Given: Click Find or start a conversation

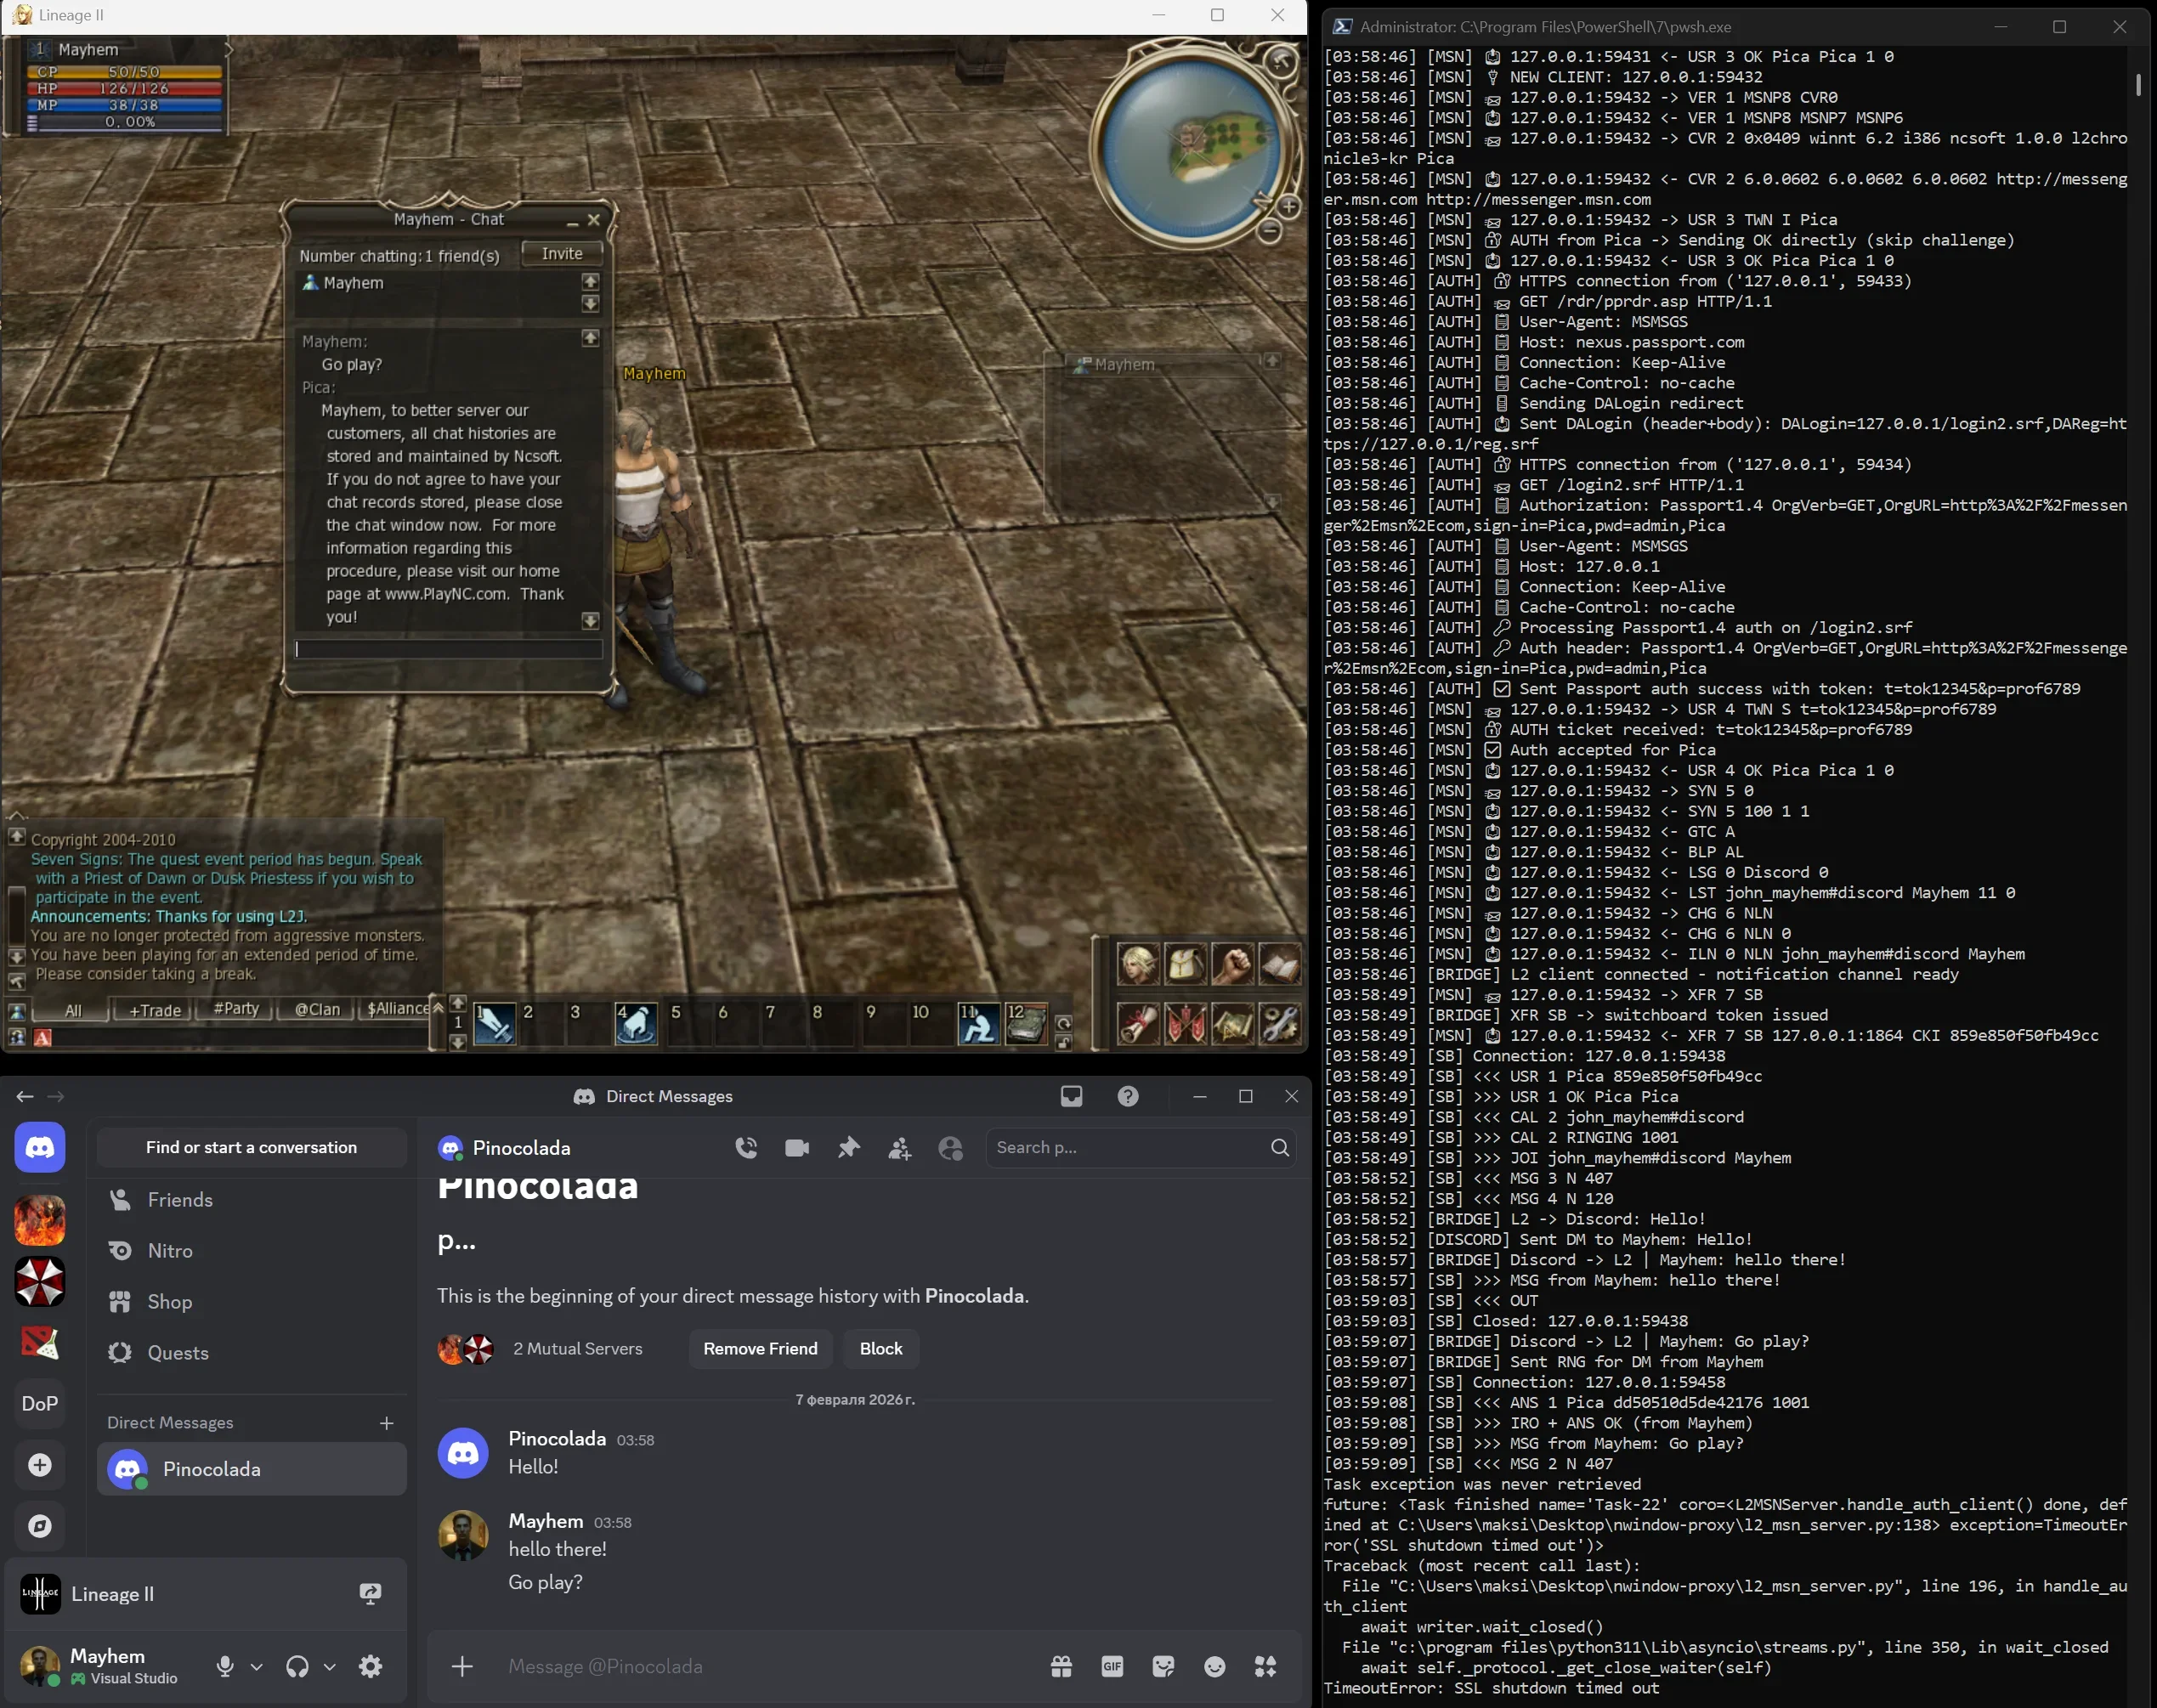Looking at the screenshot, I should click(x=252, y=1148).
